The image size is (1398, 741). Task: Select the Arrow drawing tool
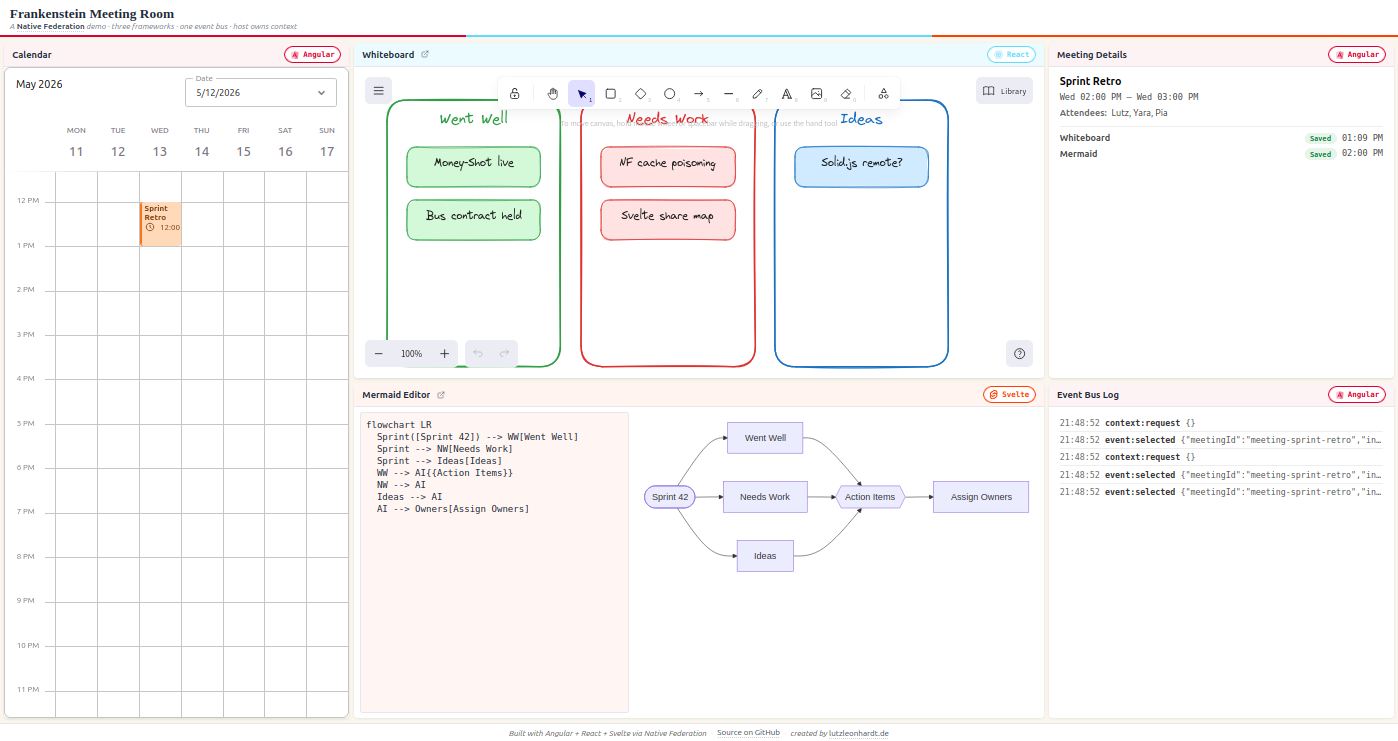(699, 94)
